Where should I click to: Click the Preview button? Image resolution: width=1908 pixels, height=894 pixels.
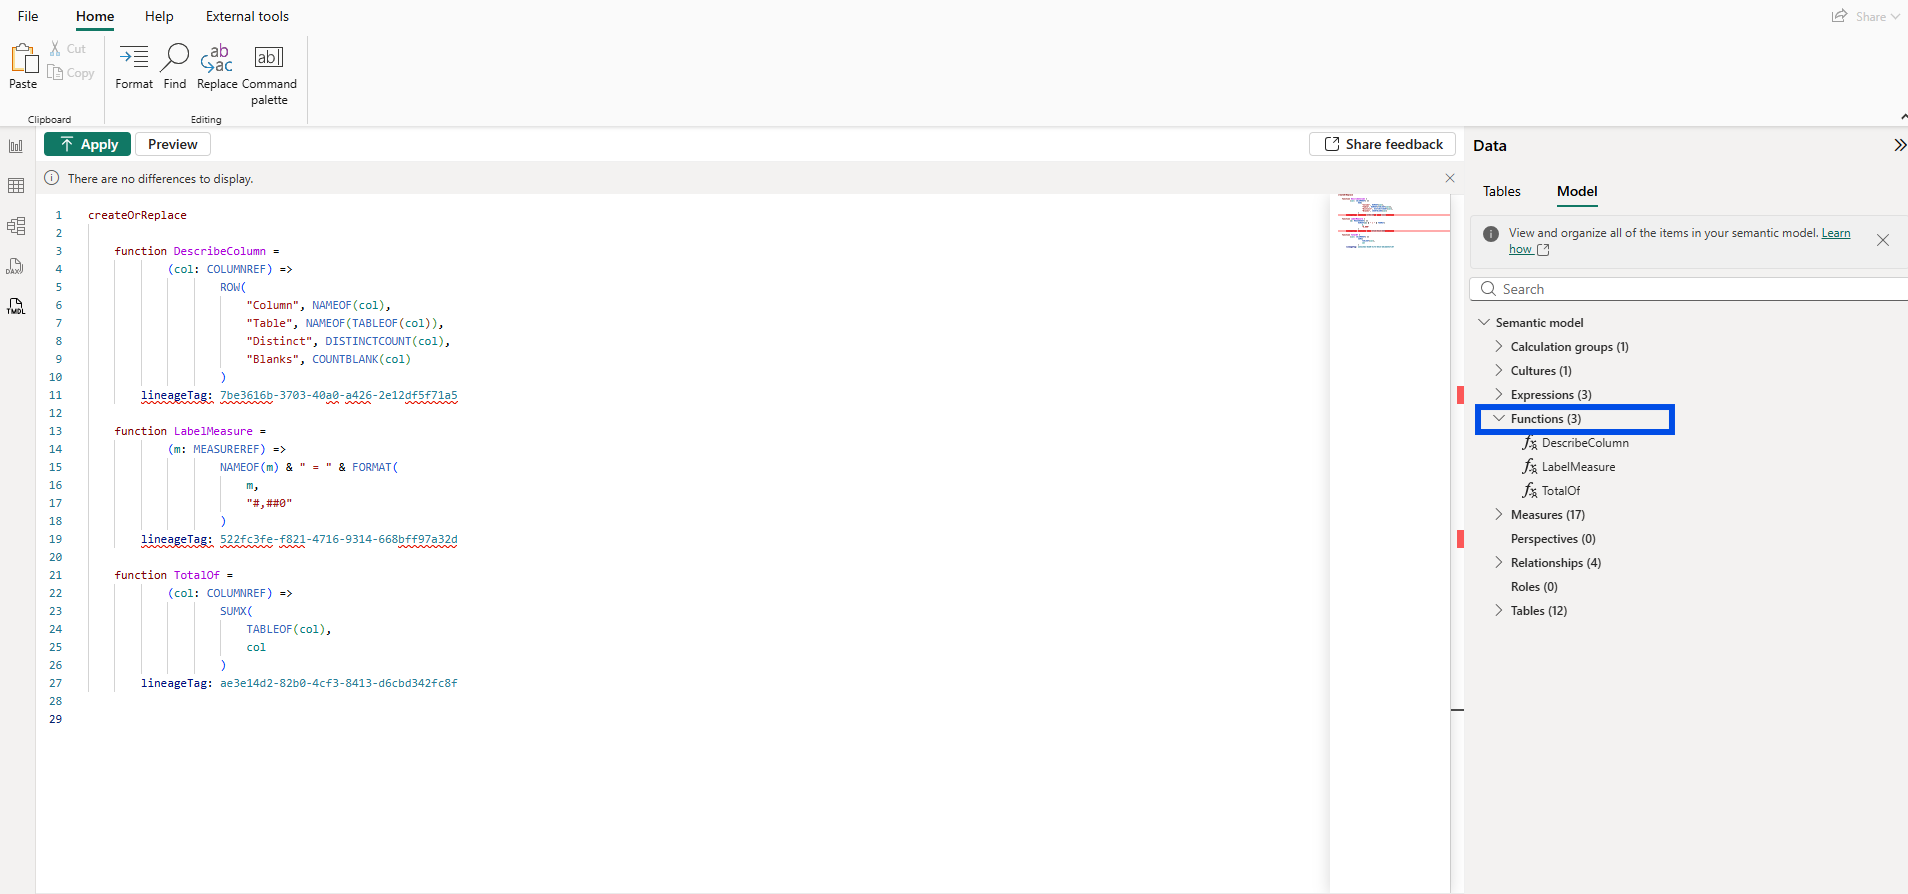pyautogui.click(x=173, y=144)
